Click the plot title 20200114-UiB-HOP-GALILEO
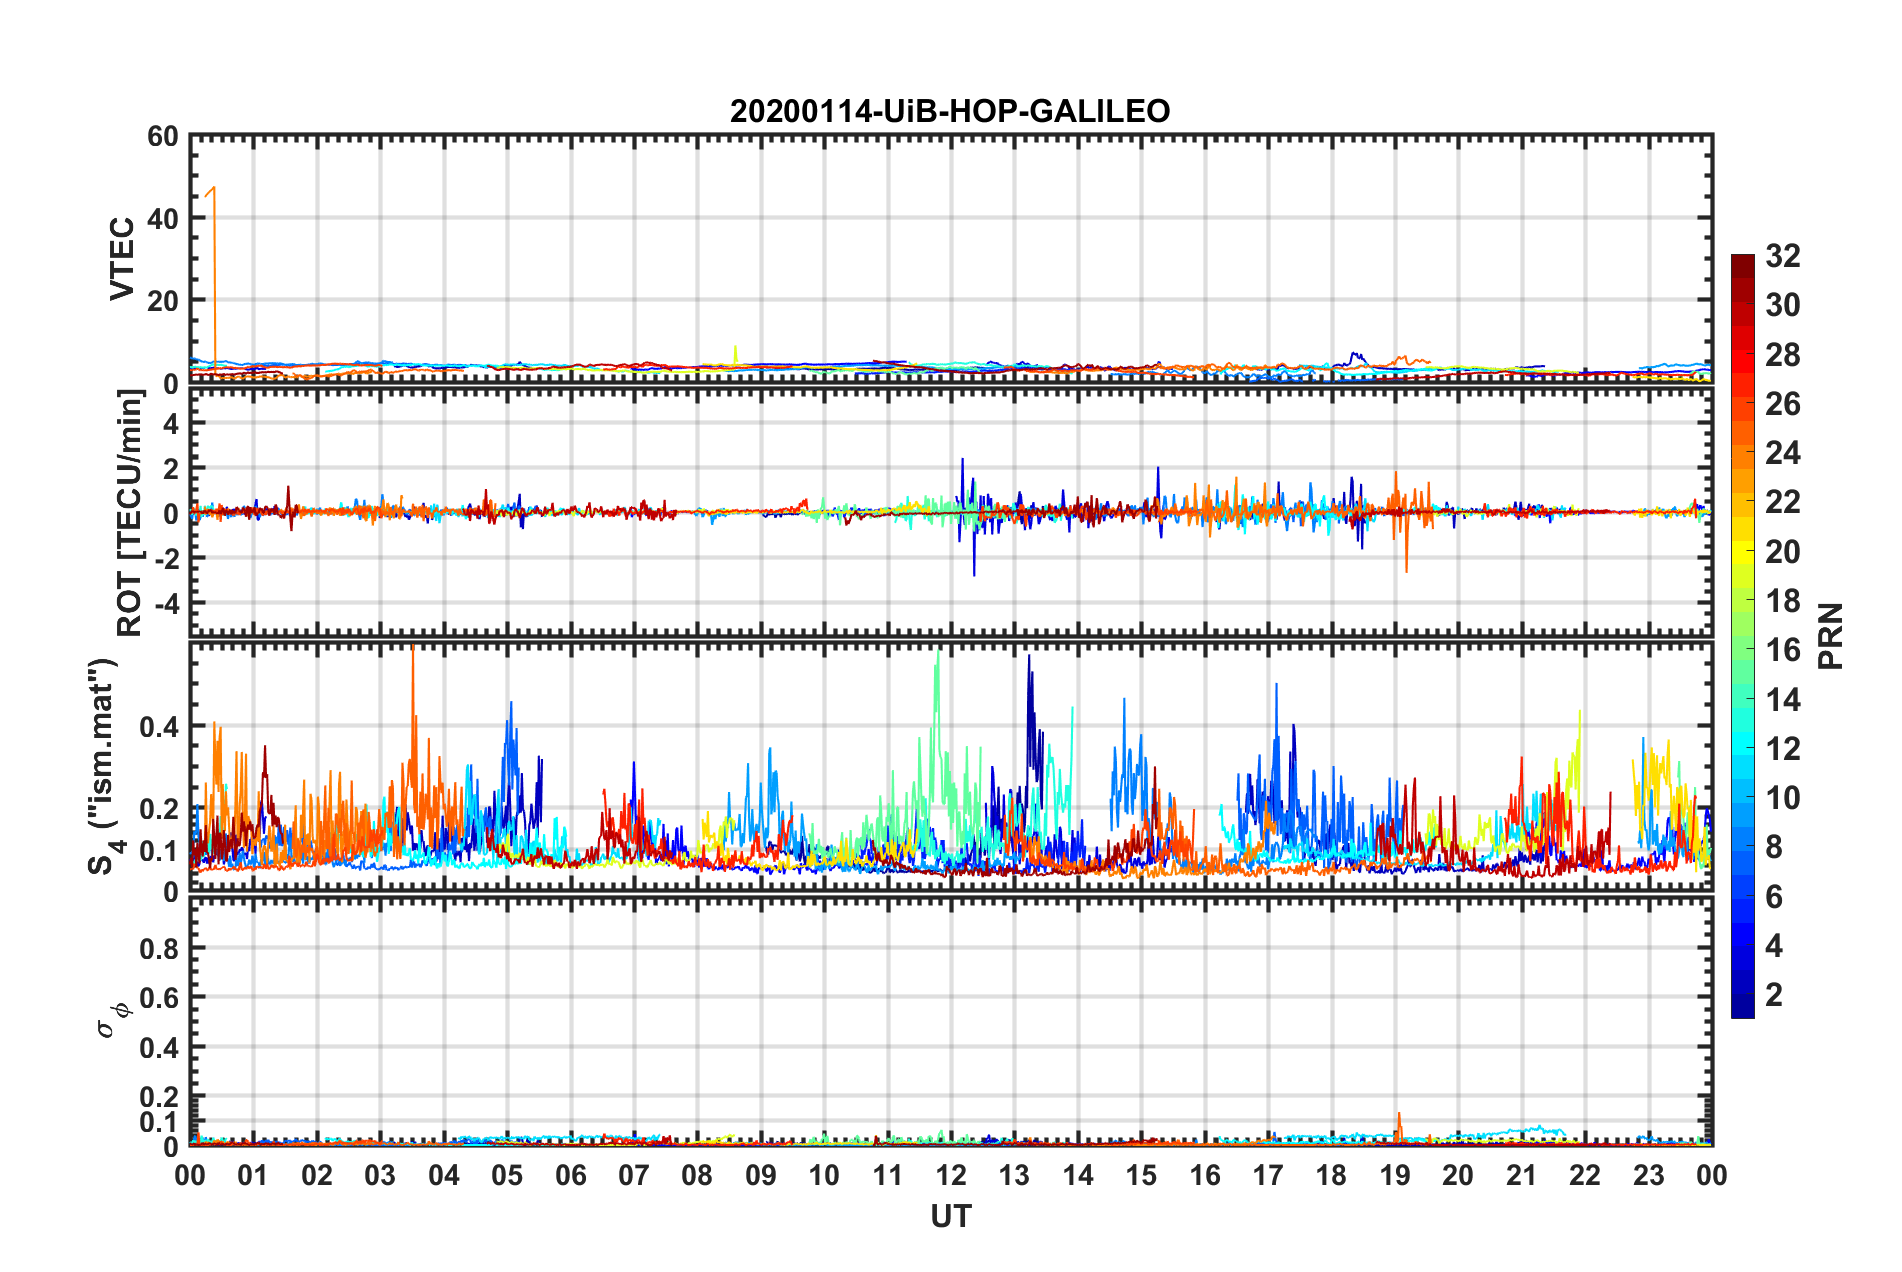The image size is (1902, 1272). coord(950,110)
